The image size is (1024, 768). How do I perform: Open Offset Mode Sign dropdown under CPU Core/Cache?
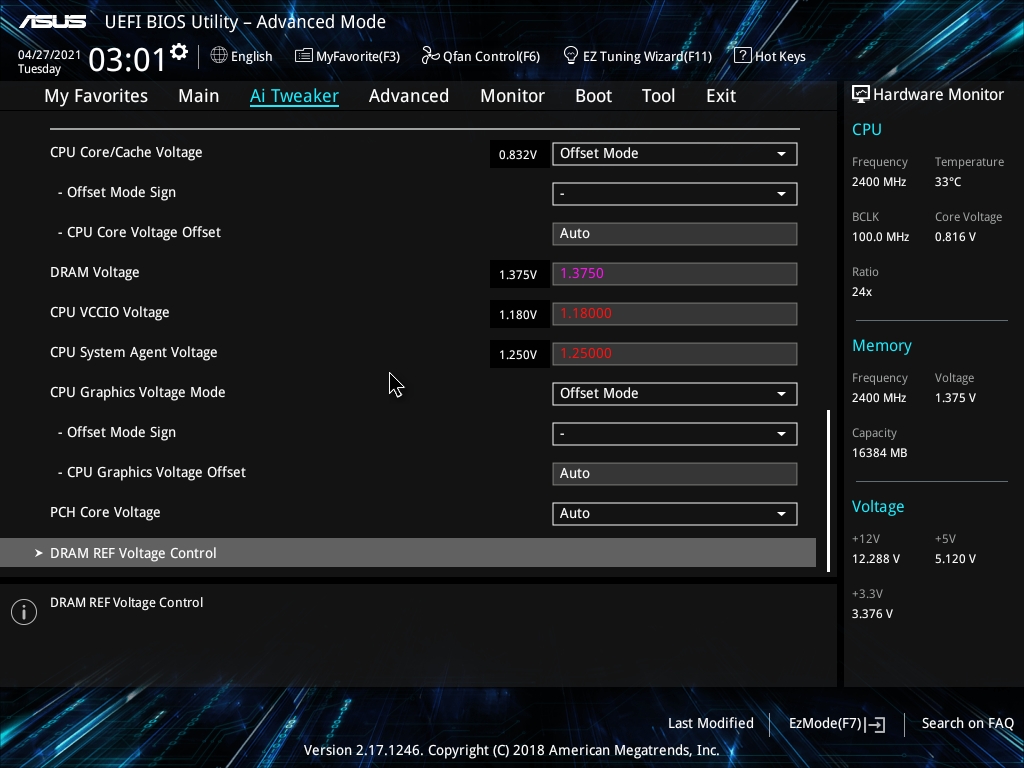(x=675, y=194)
